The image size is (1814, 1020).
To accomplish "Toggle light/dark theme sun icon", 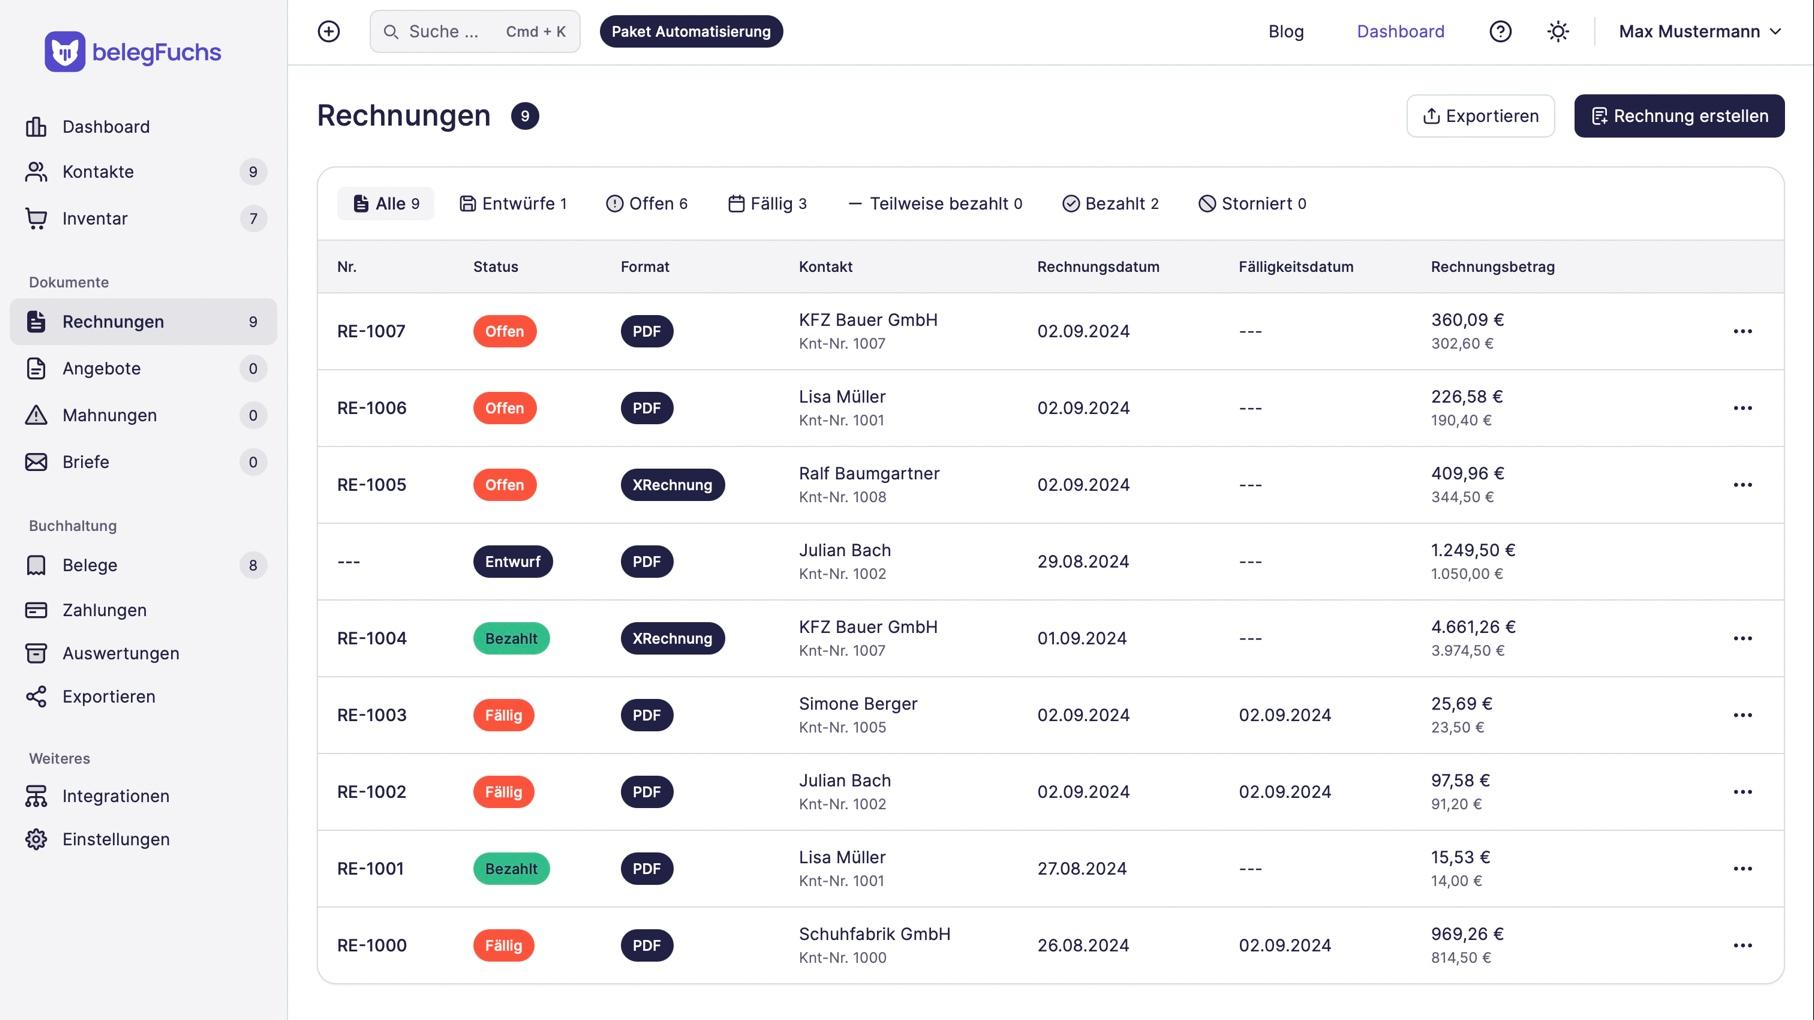I will point(1558,32).
